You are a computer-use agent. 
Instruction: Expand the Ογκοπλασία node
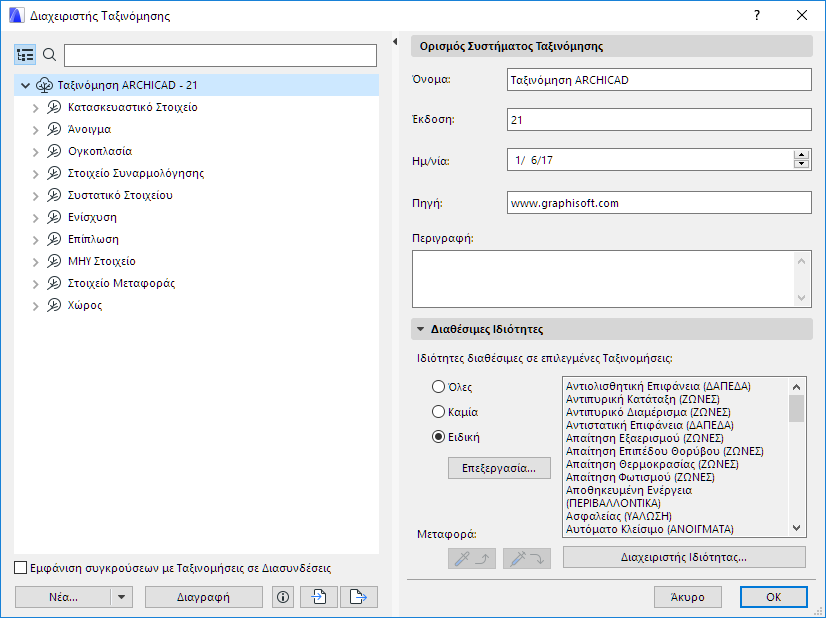coord(35,152)
